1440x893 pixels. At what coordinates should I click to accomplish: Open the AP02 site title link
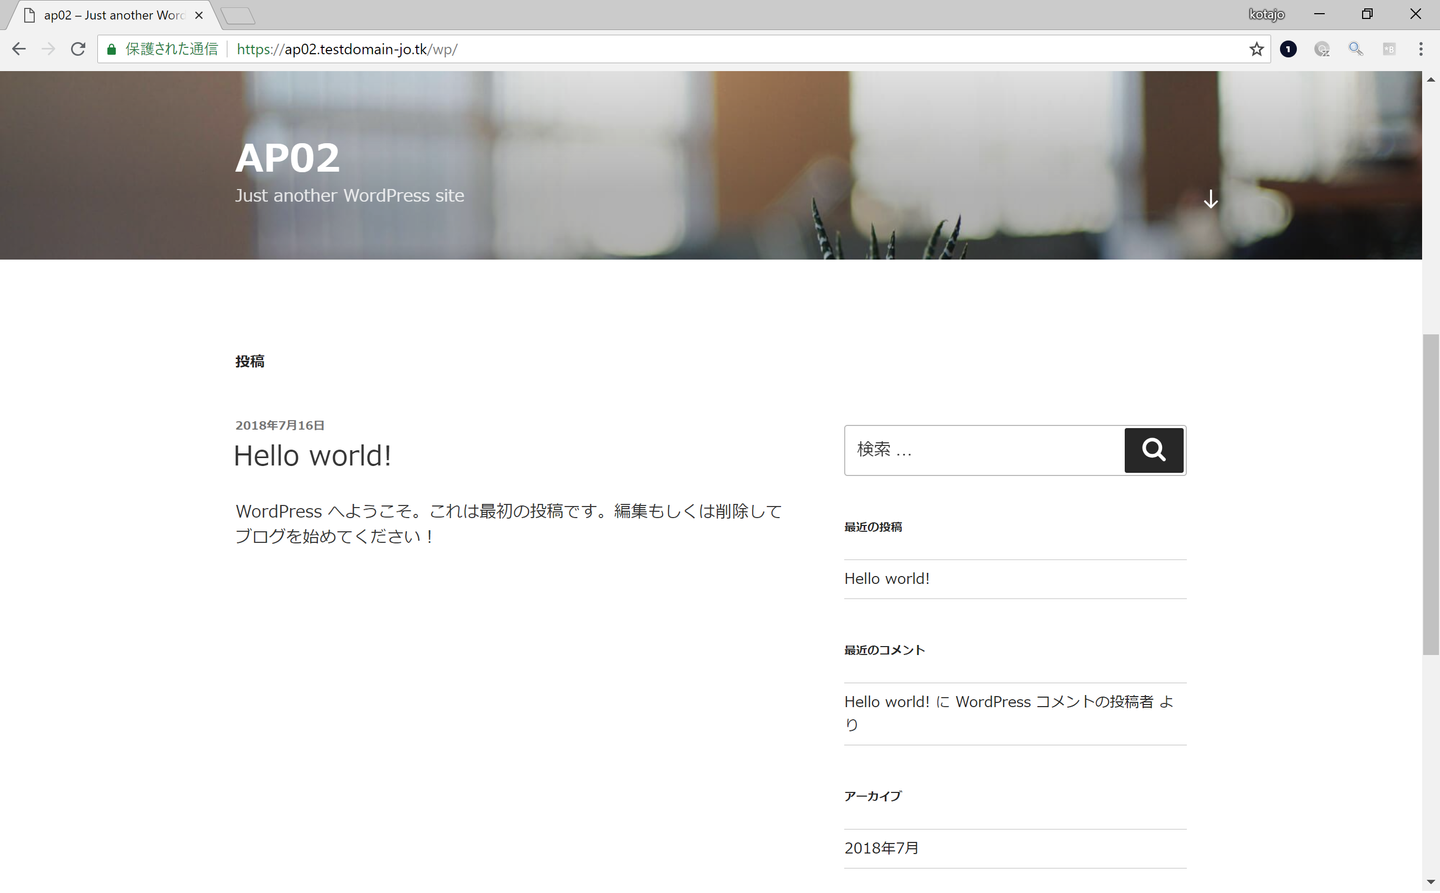(287, 158)
